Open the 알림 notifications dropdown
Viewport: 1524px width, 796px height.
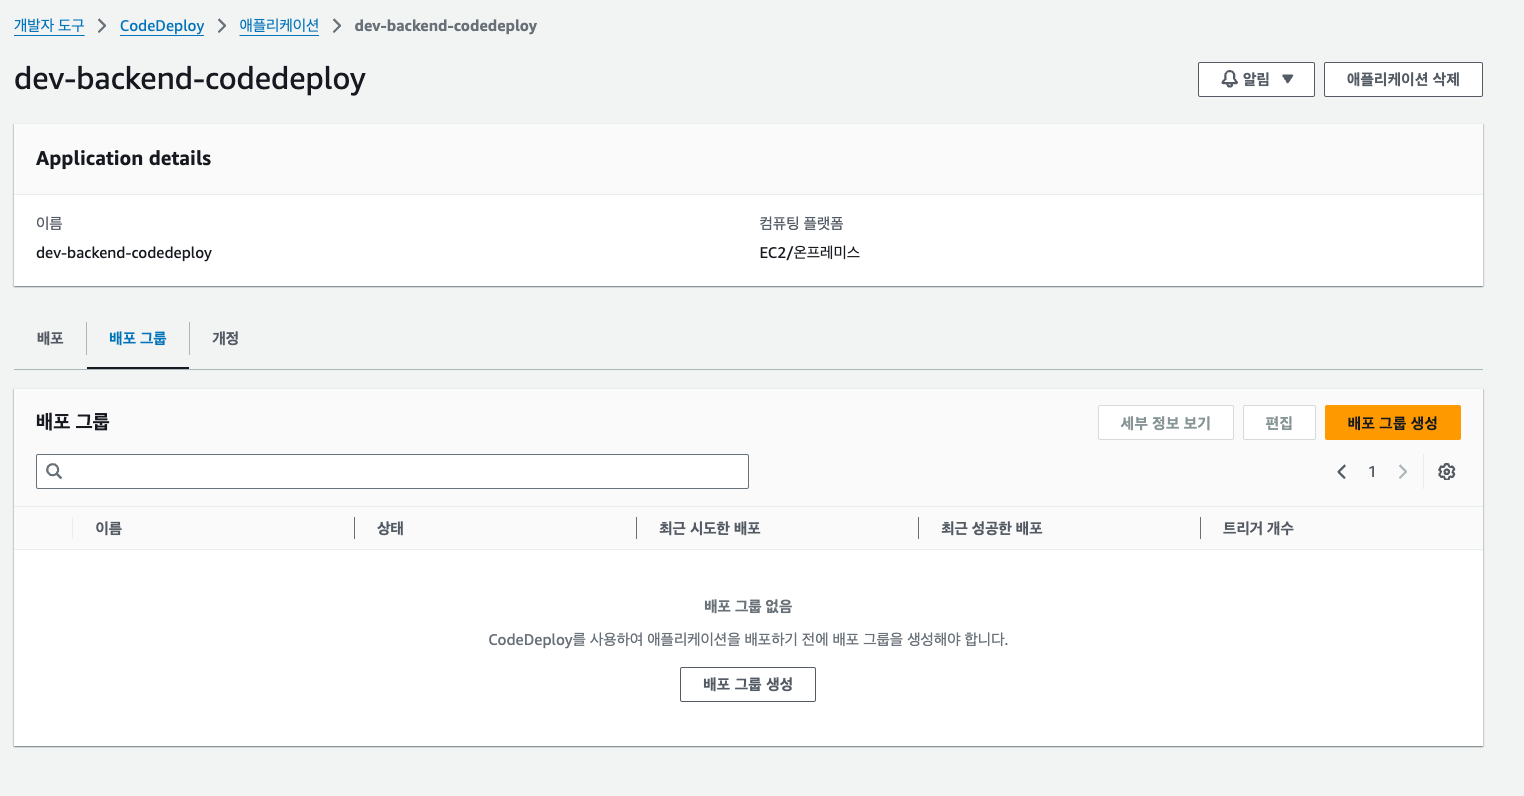(1256, 79)
